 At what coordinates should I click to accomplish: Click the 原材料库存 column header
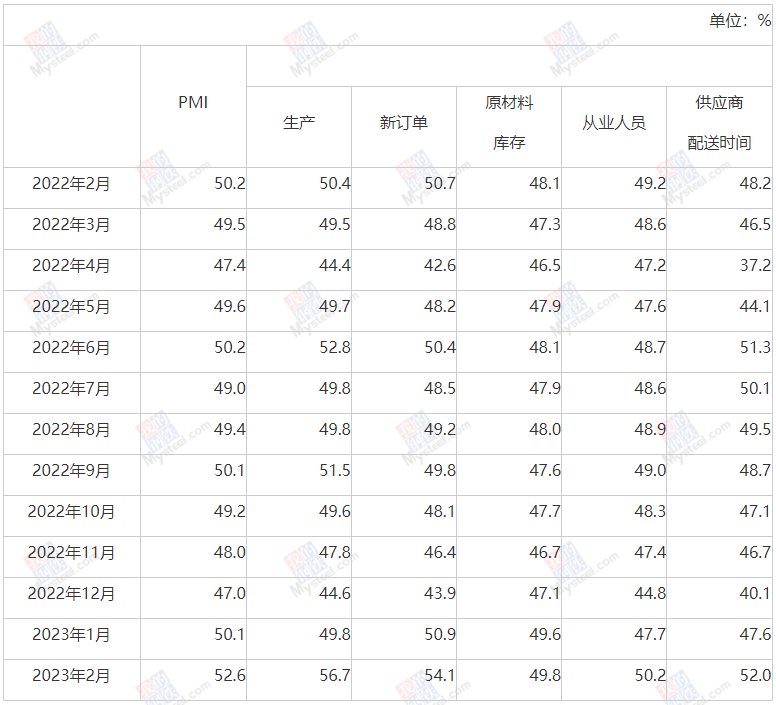(x=509, y=123)
